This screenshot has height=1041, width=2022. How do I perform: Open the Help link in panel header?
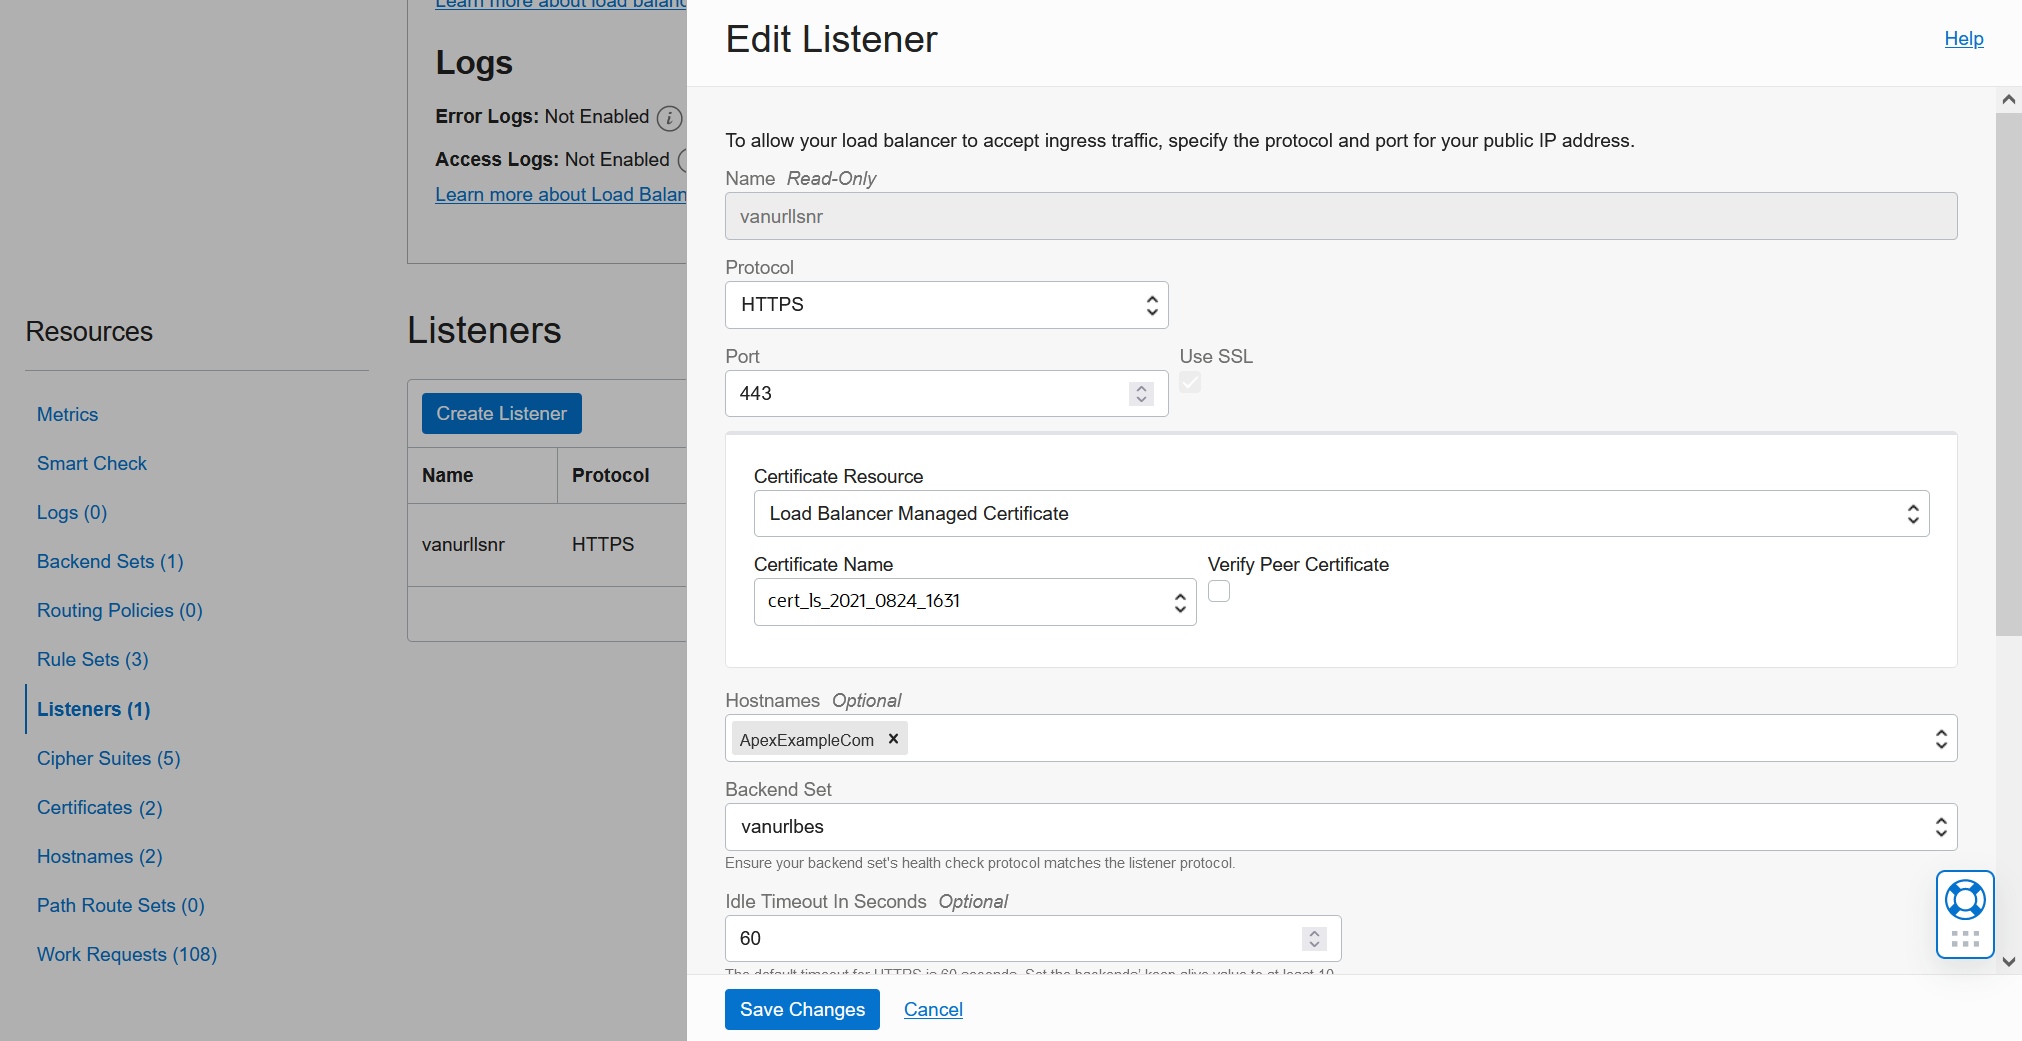[x=1963, y=39]
